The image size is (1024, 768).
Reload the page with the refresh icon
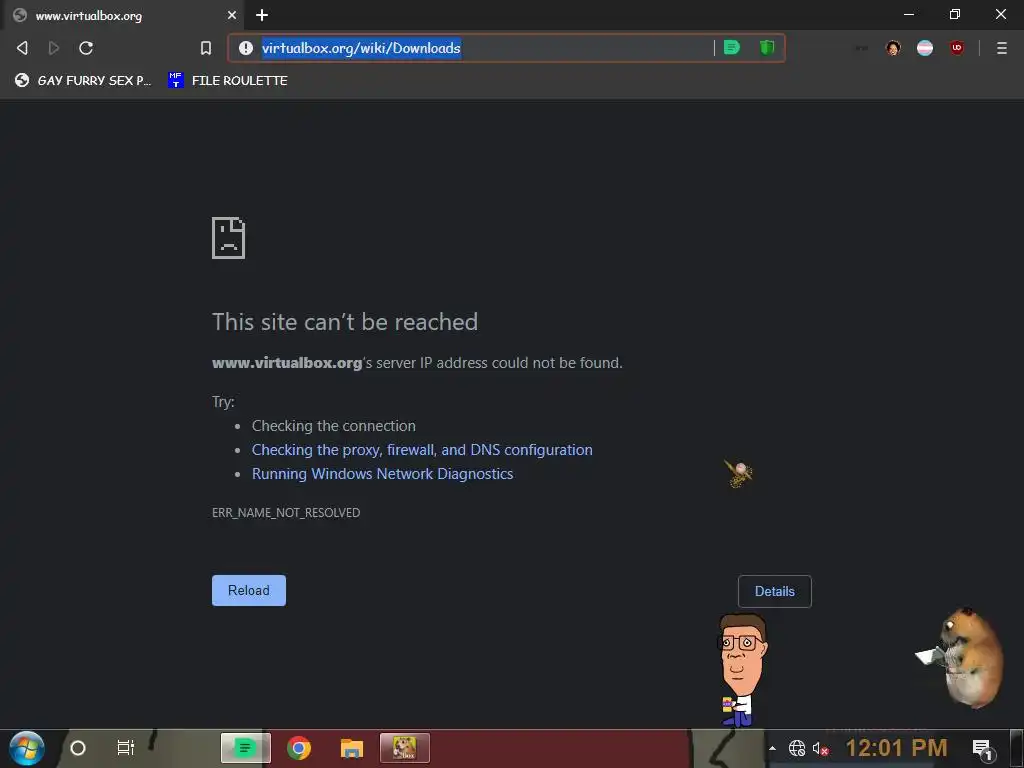[x=86, y=48]
